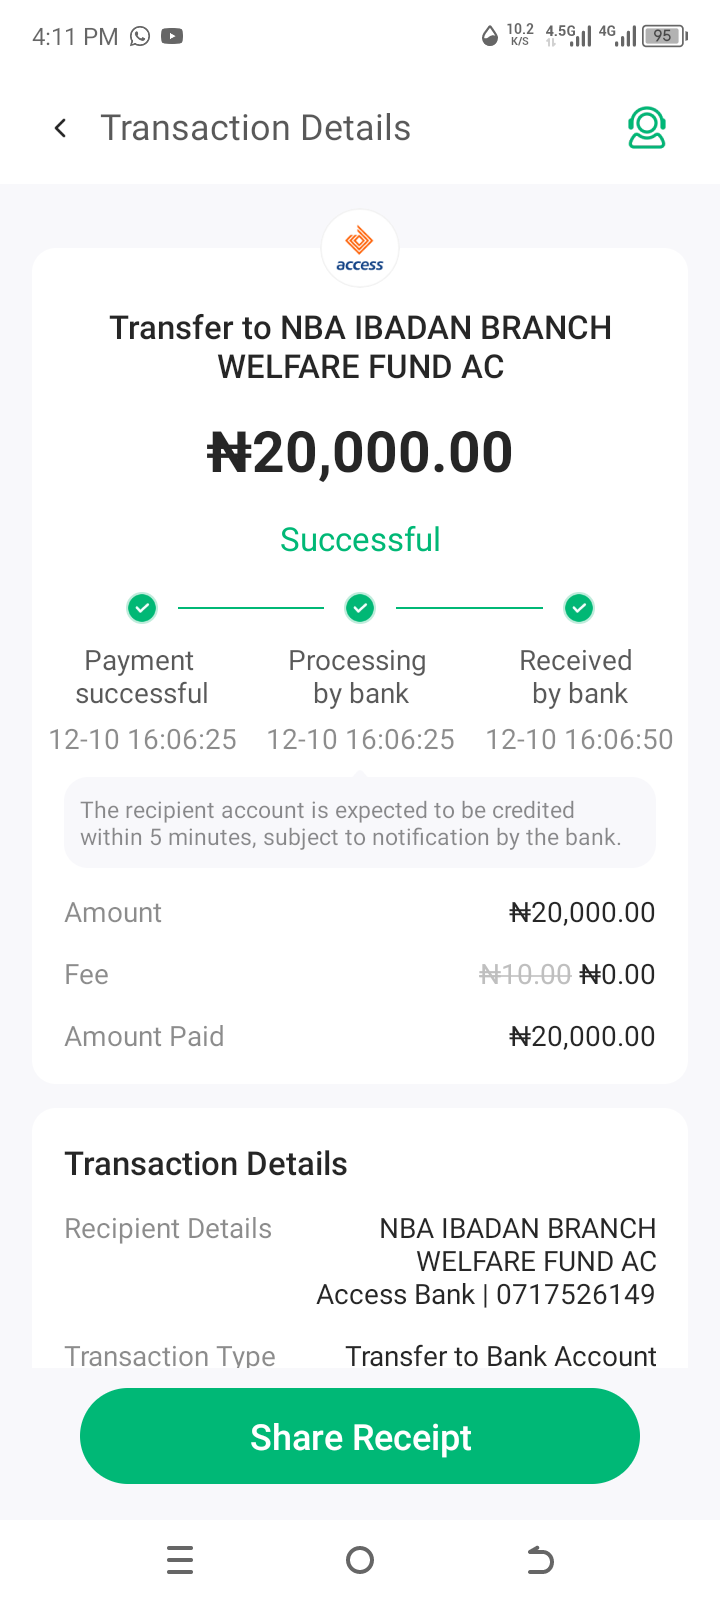The width and height of the screenshot is (720, 1600).
Task: Tap the ₦20,000.00 headline amount
Action: [x=360, y=452]
